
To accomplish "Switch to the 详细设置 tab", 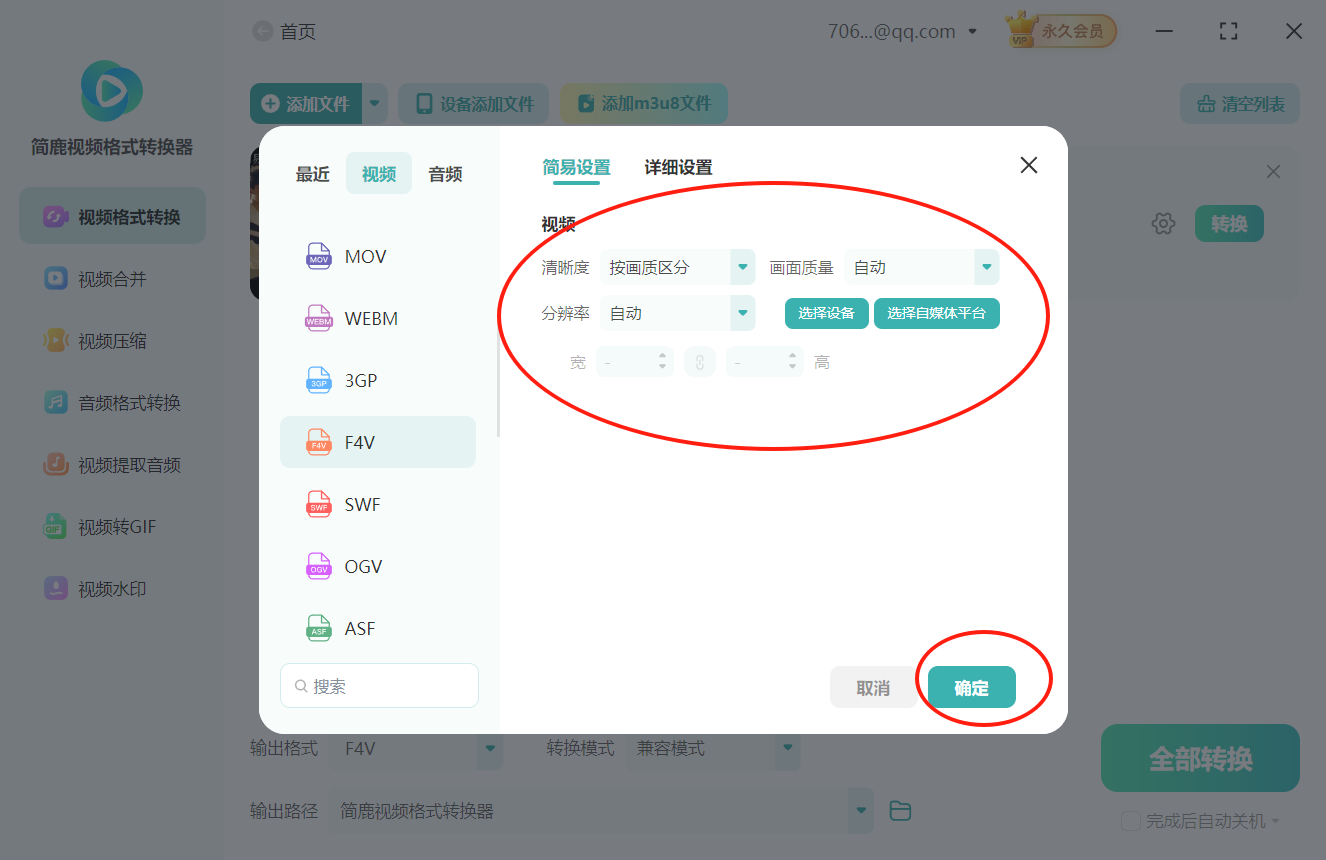I will click(x=680, y=167).
